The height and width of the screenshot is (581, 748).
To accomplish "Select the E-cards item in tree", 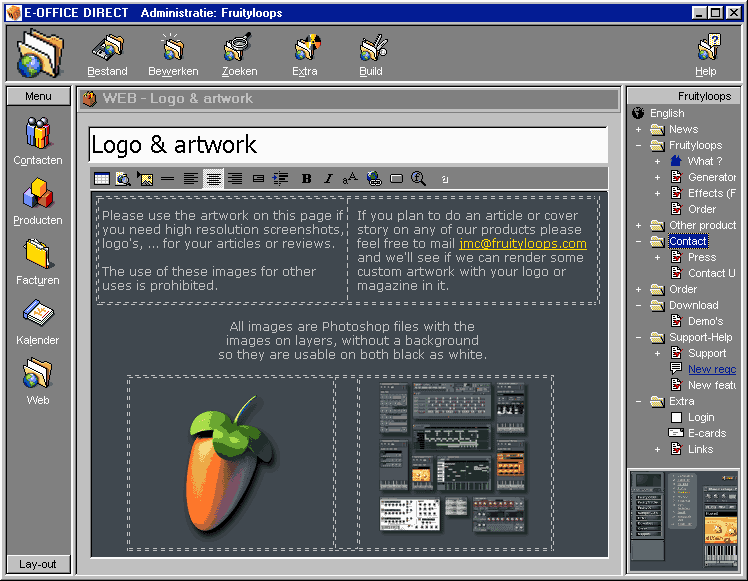I will pyautogui.click(x=706, y=433).
